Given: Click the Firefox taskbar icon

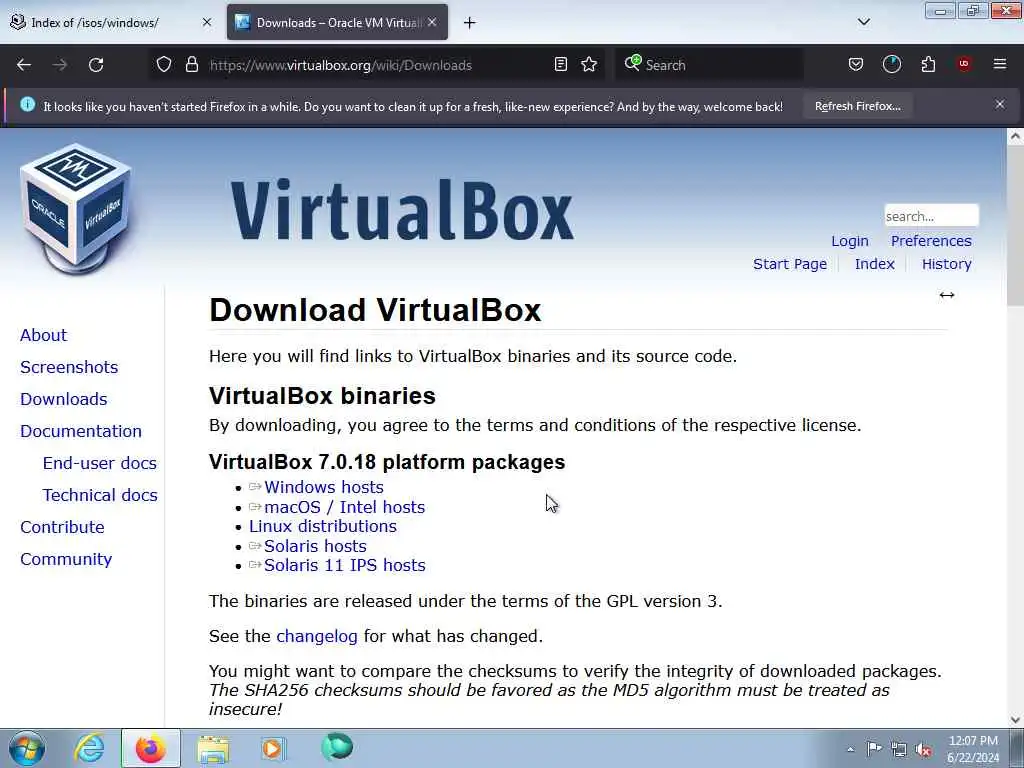Looking at the screenshot, I should point(150,748).
